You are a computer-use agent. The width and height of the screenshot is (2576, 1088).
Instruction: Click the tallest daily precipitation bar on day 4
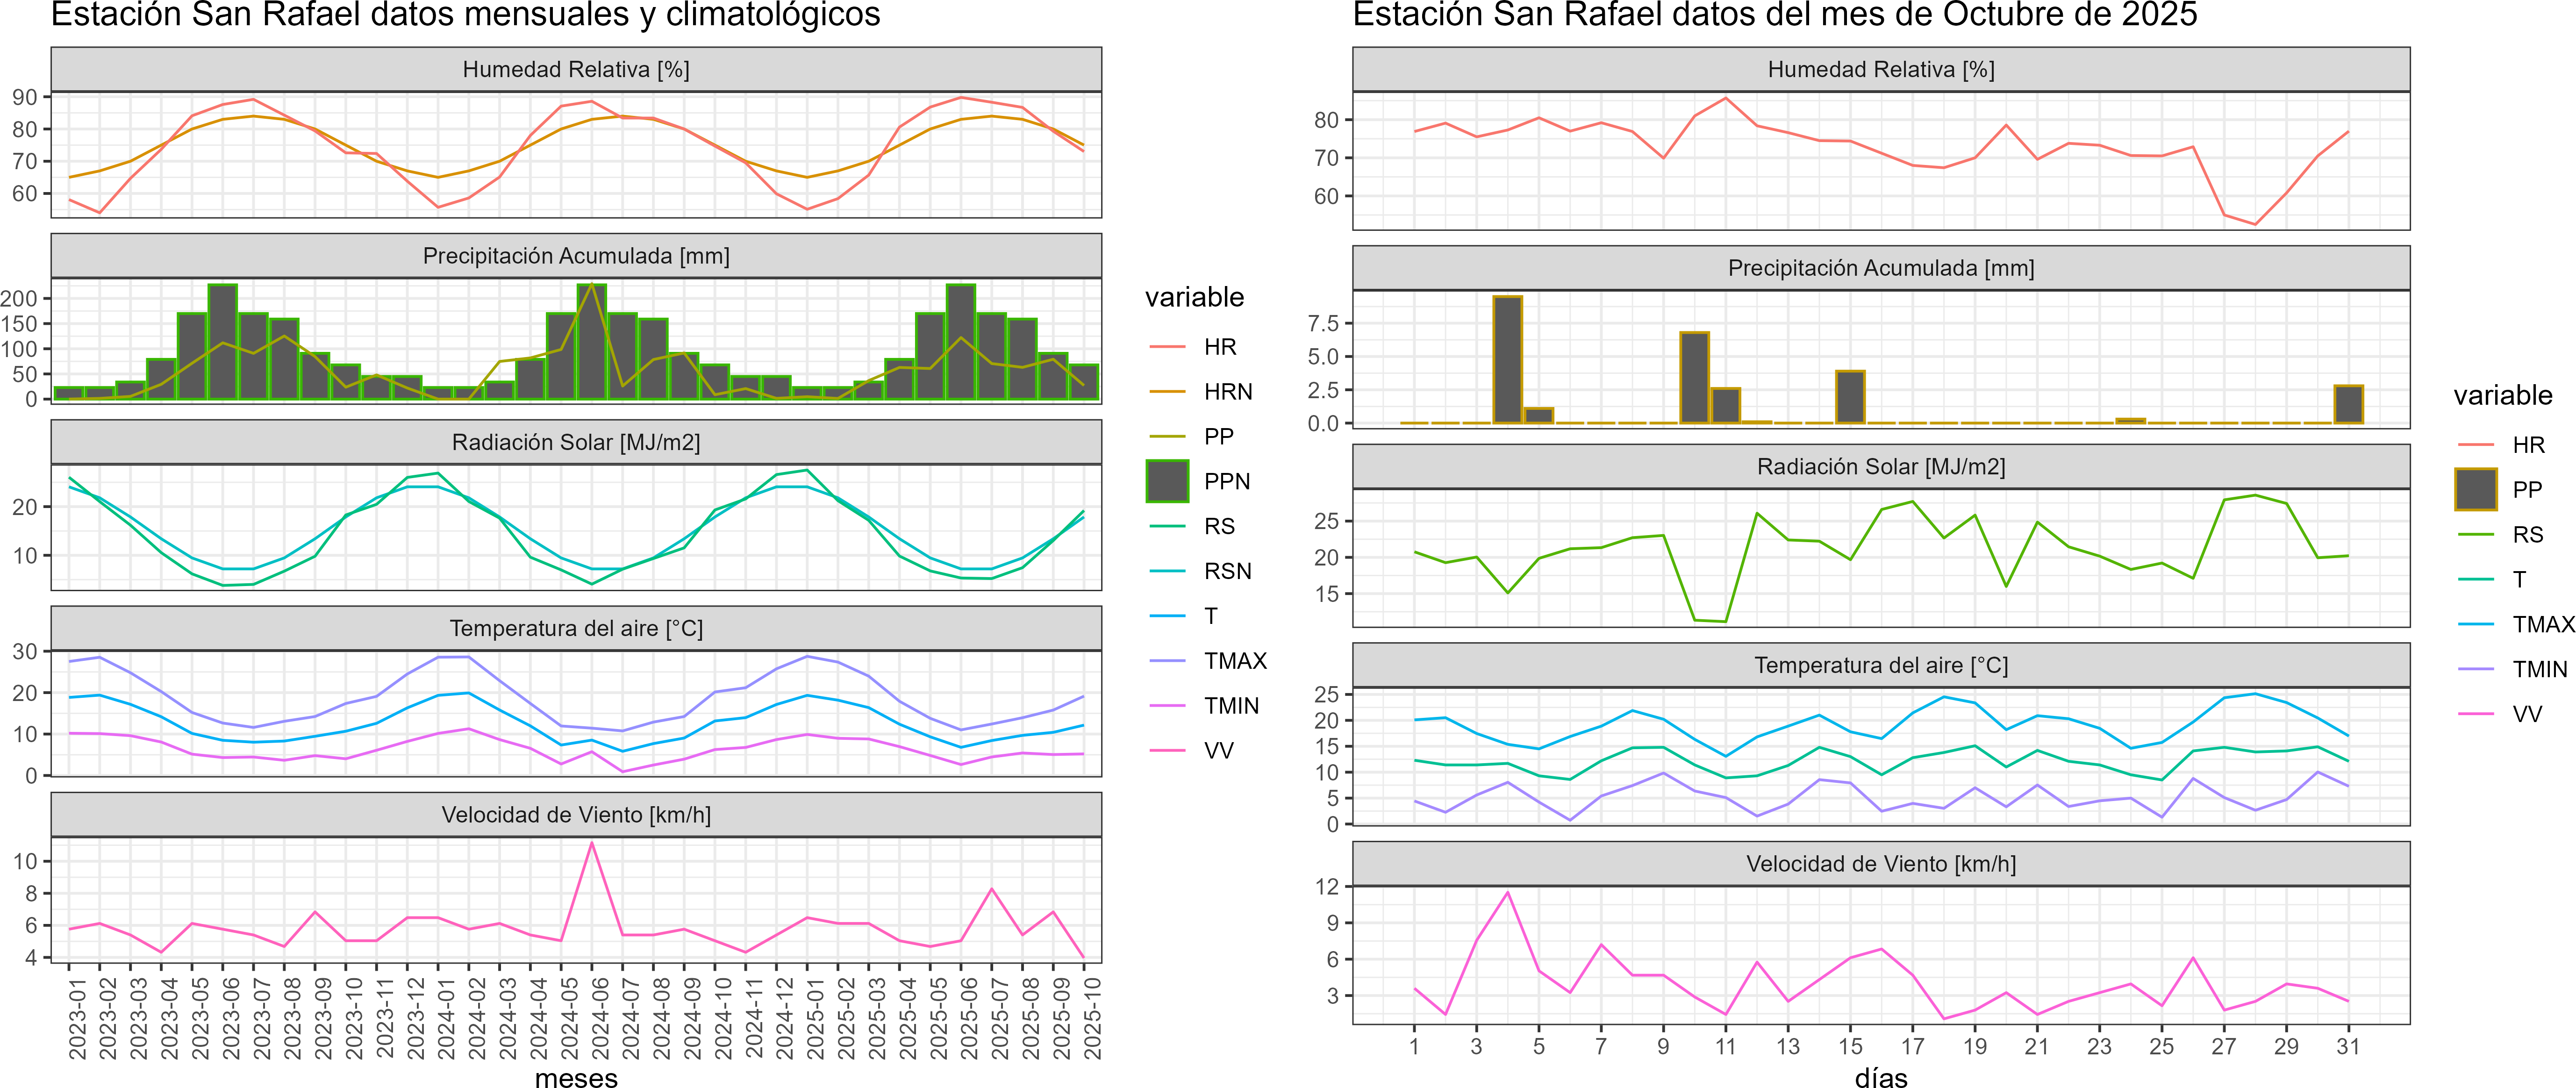click(x=1507, y=360)
